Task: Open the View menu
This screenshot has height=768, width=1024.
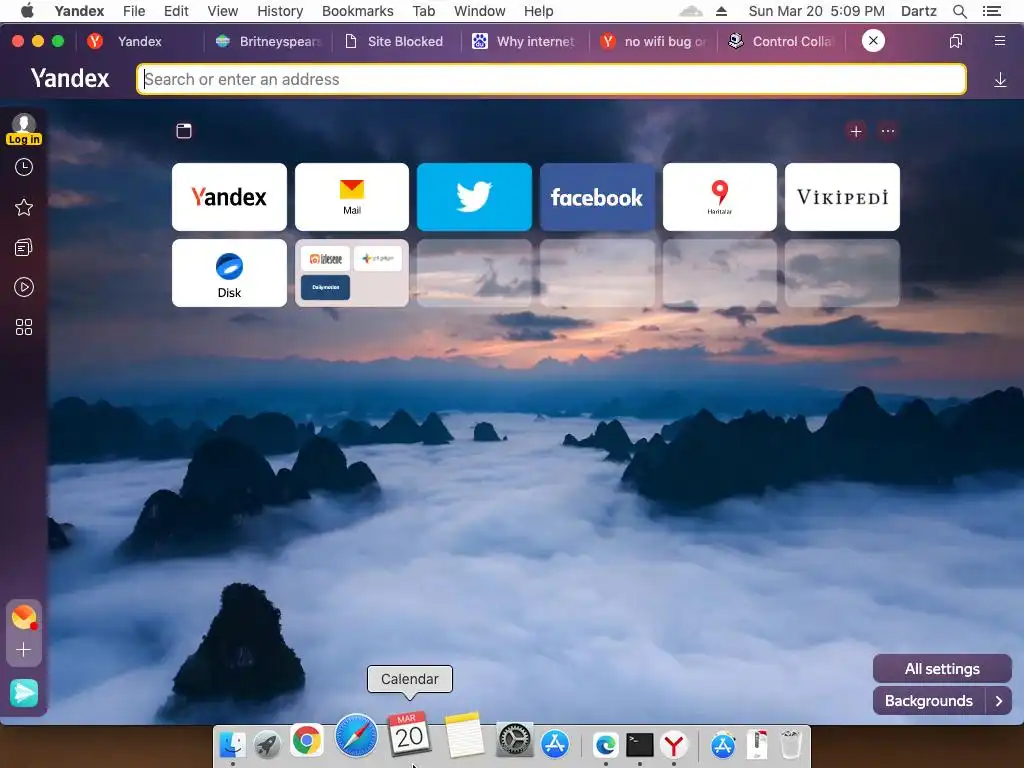Action: click(x=223, y=11)
